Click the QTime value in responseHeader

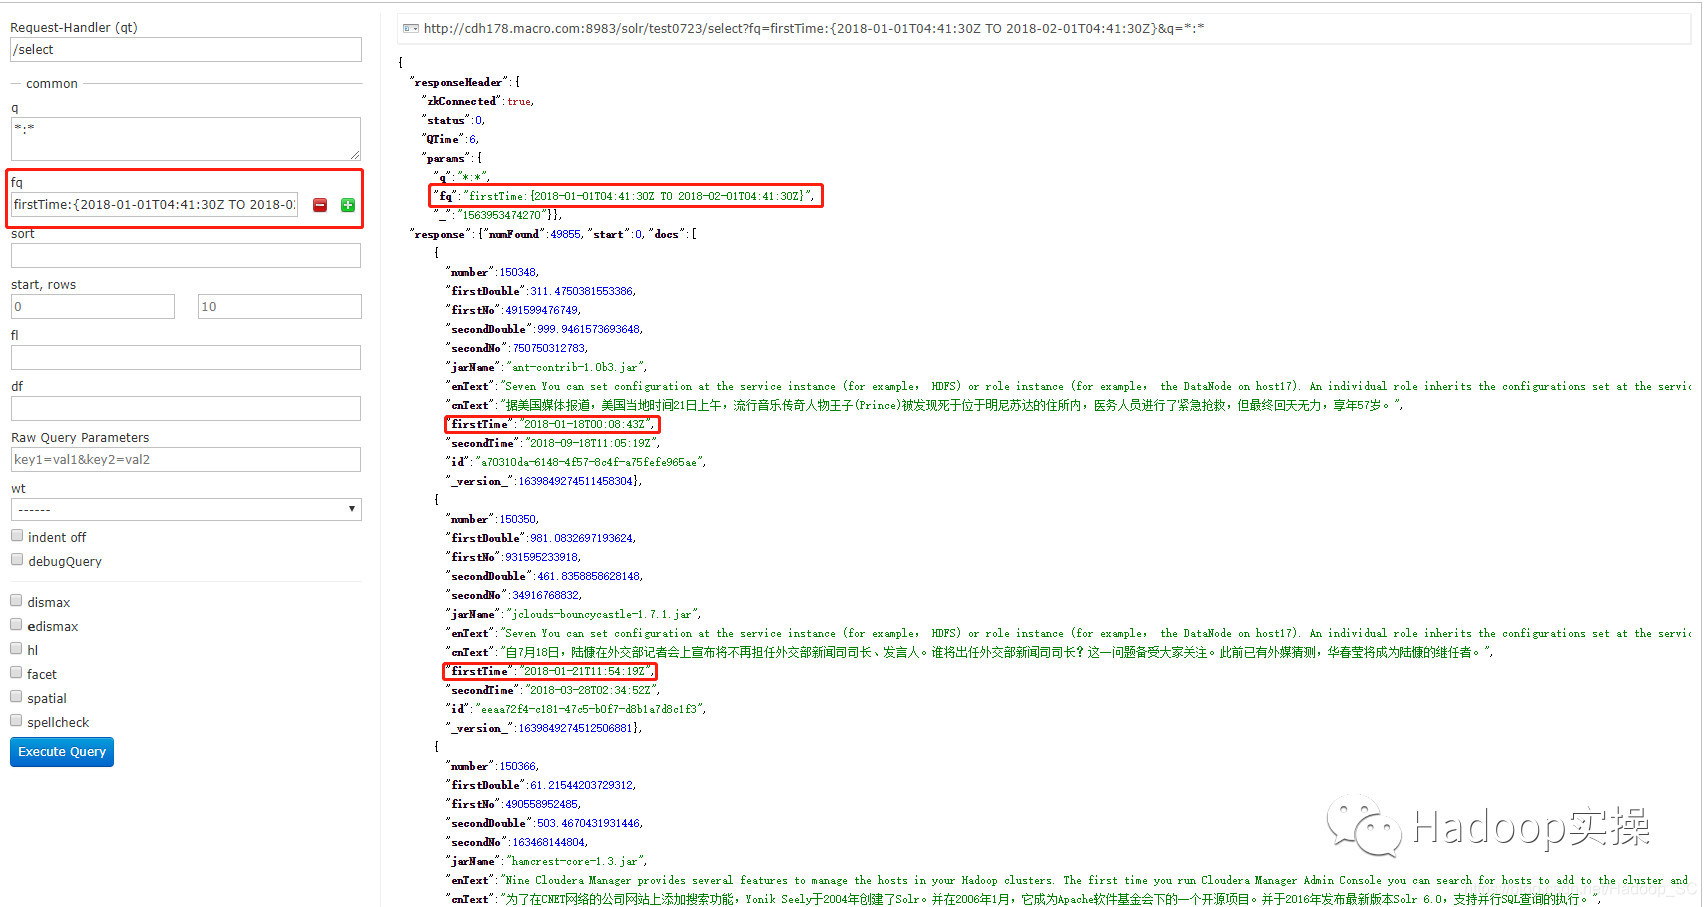(x=473, y=139)
